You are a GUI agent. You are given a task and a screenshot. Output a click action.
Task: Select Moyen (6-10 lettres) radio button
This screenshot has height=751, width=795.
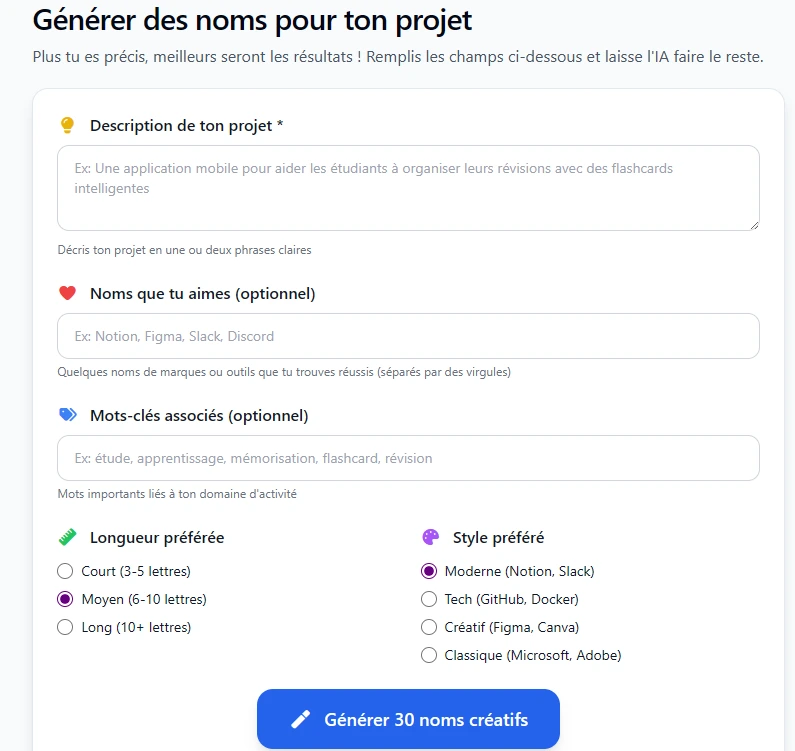[66, 599]
